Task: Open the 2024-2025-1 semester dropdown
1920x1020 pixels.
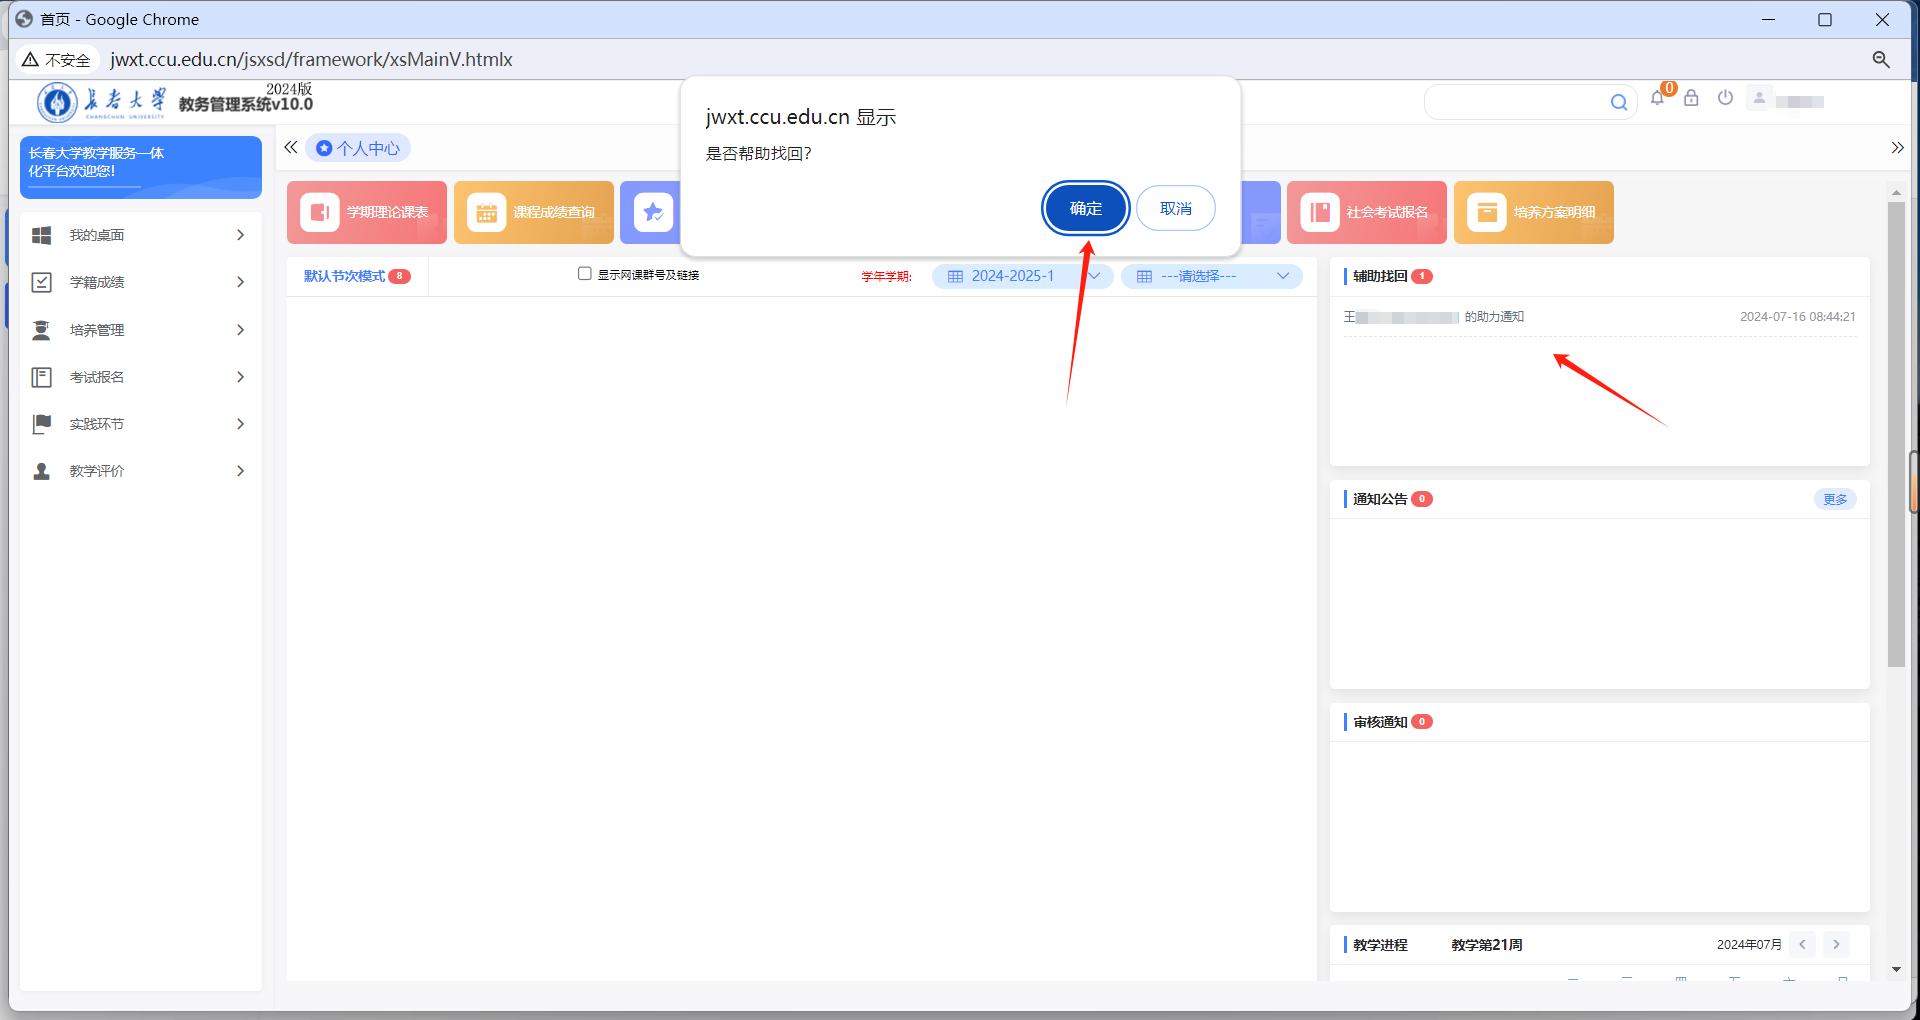Action: (x=1022, y=276)
